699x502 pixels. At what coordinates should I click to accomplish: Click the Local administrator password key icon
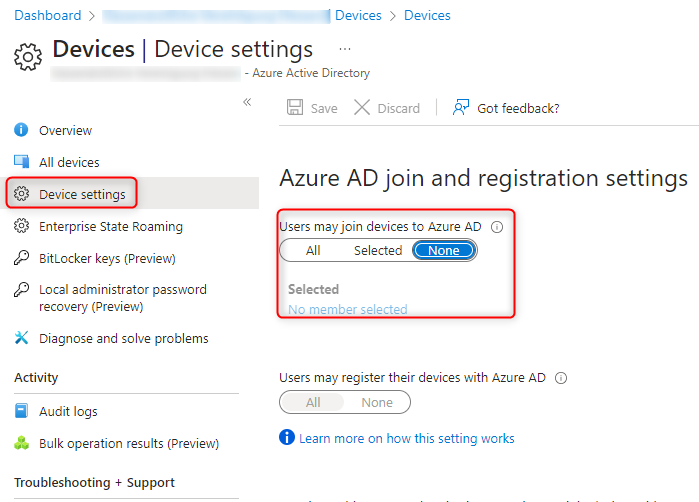click(x=21, y=290)
